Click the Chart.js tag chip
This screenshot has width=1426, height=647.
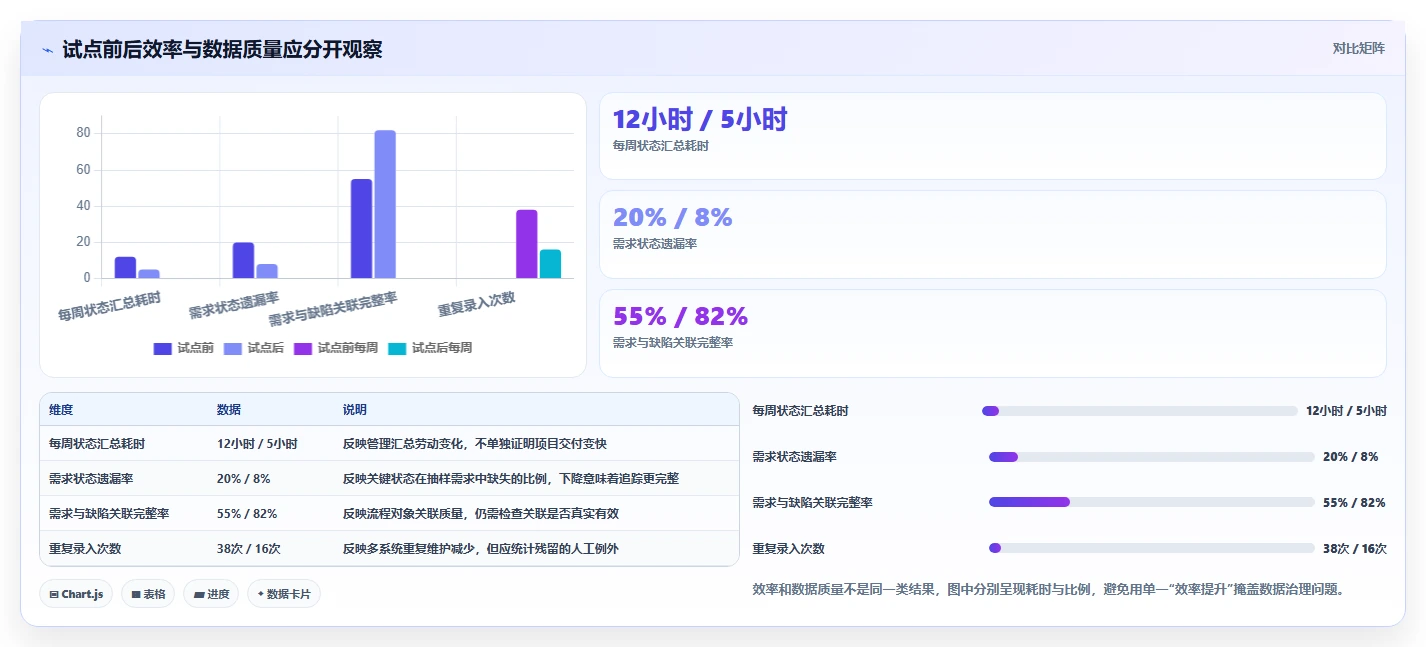tap(76, 594)
